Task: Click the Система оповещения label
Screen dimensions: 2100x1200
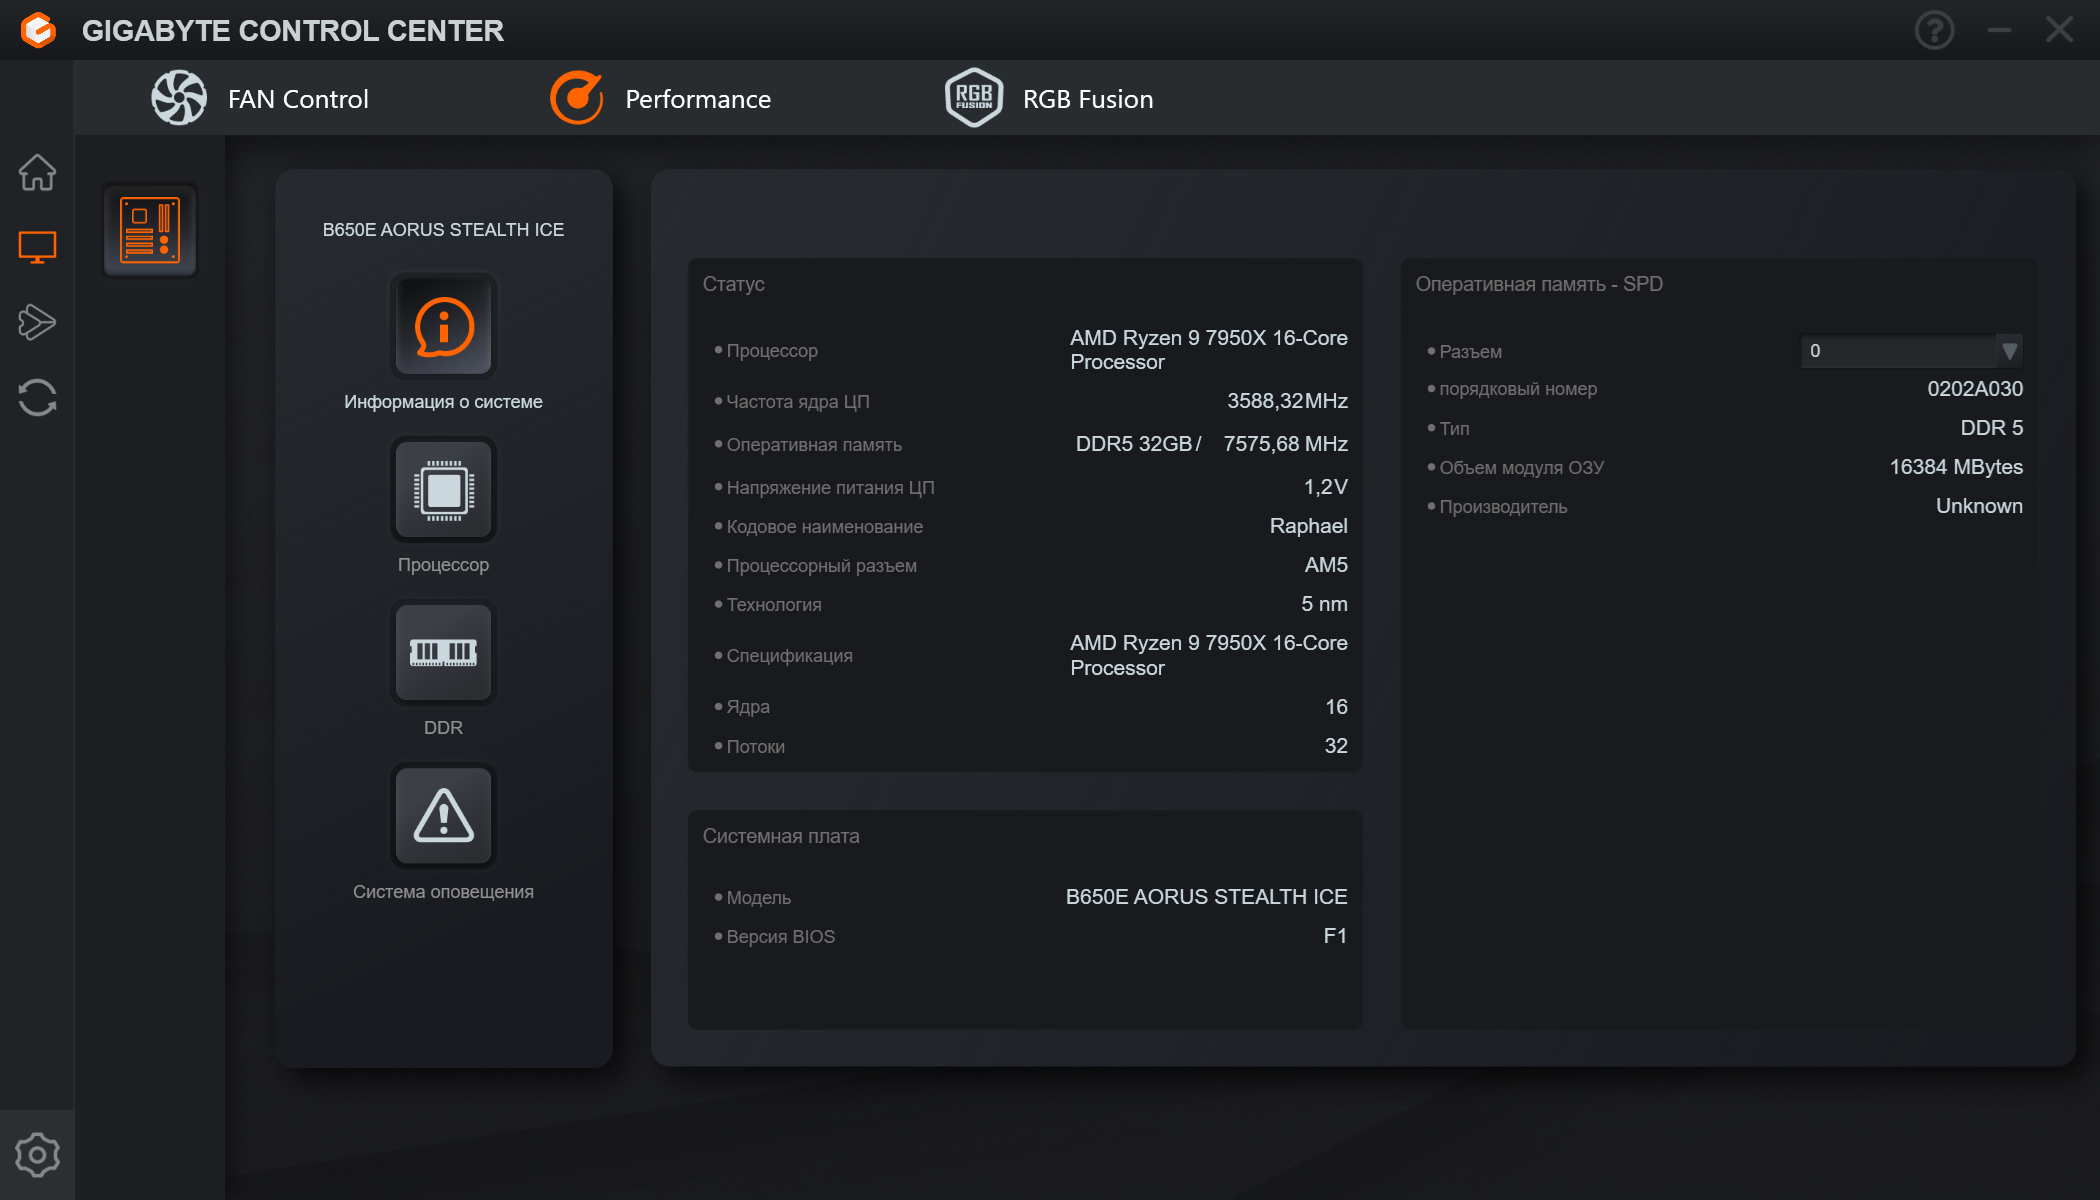Action: 443,891
